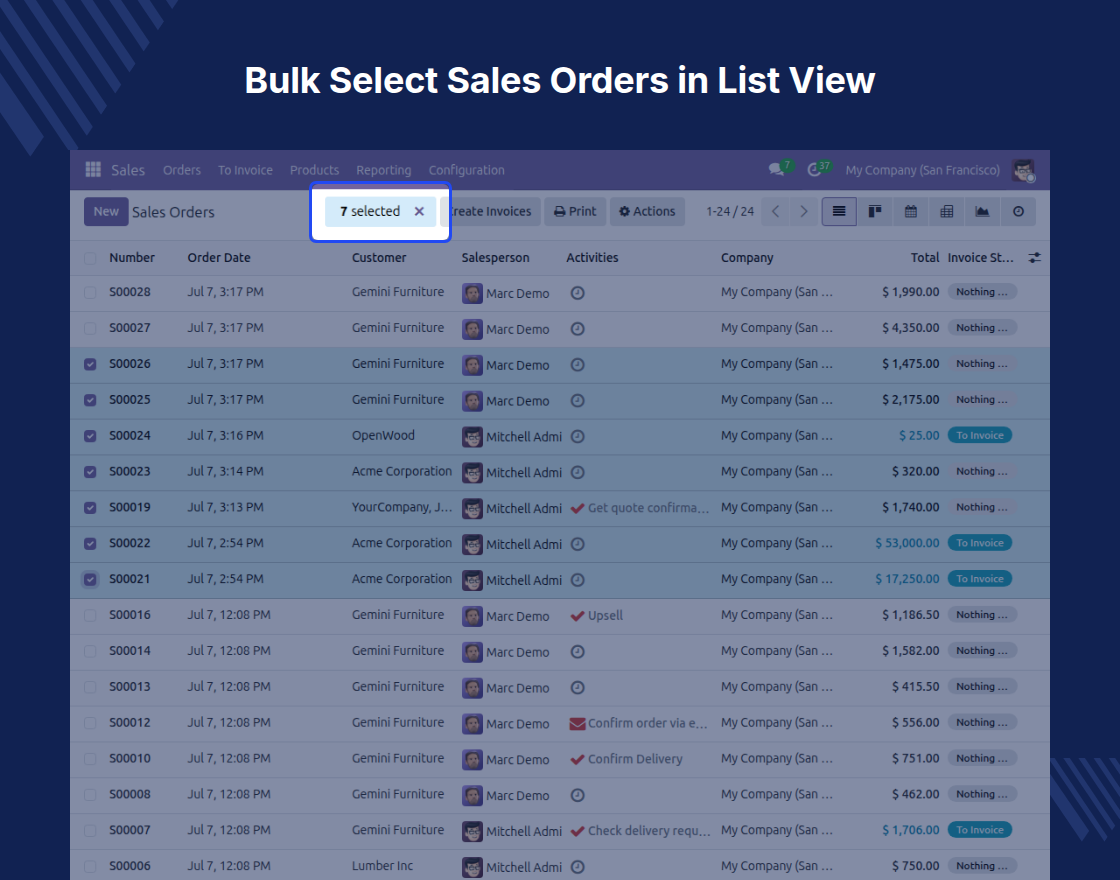Image resolution: width=1120 pixels, height=880 pixels.
Task: Open the Reporting menu
Action: coord(384,170)
